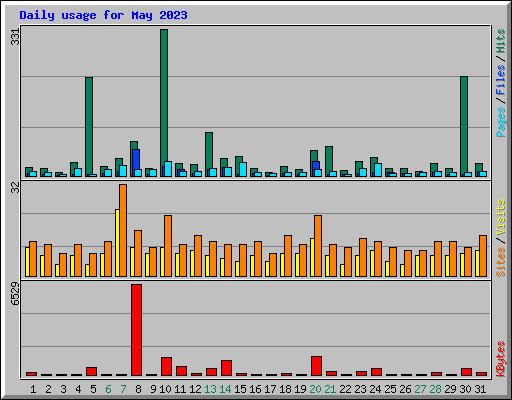Select day 18 on the x-axis
The width and height of the screenshot is (512, 400).
[285, 389]
